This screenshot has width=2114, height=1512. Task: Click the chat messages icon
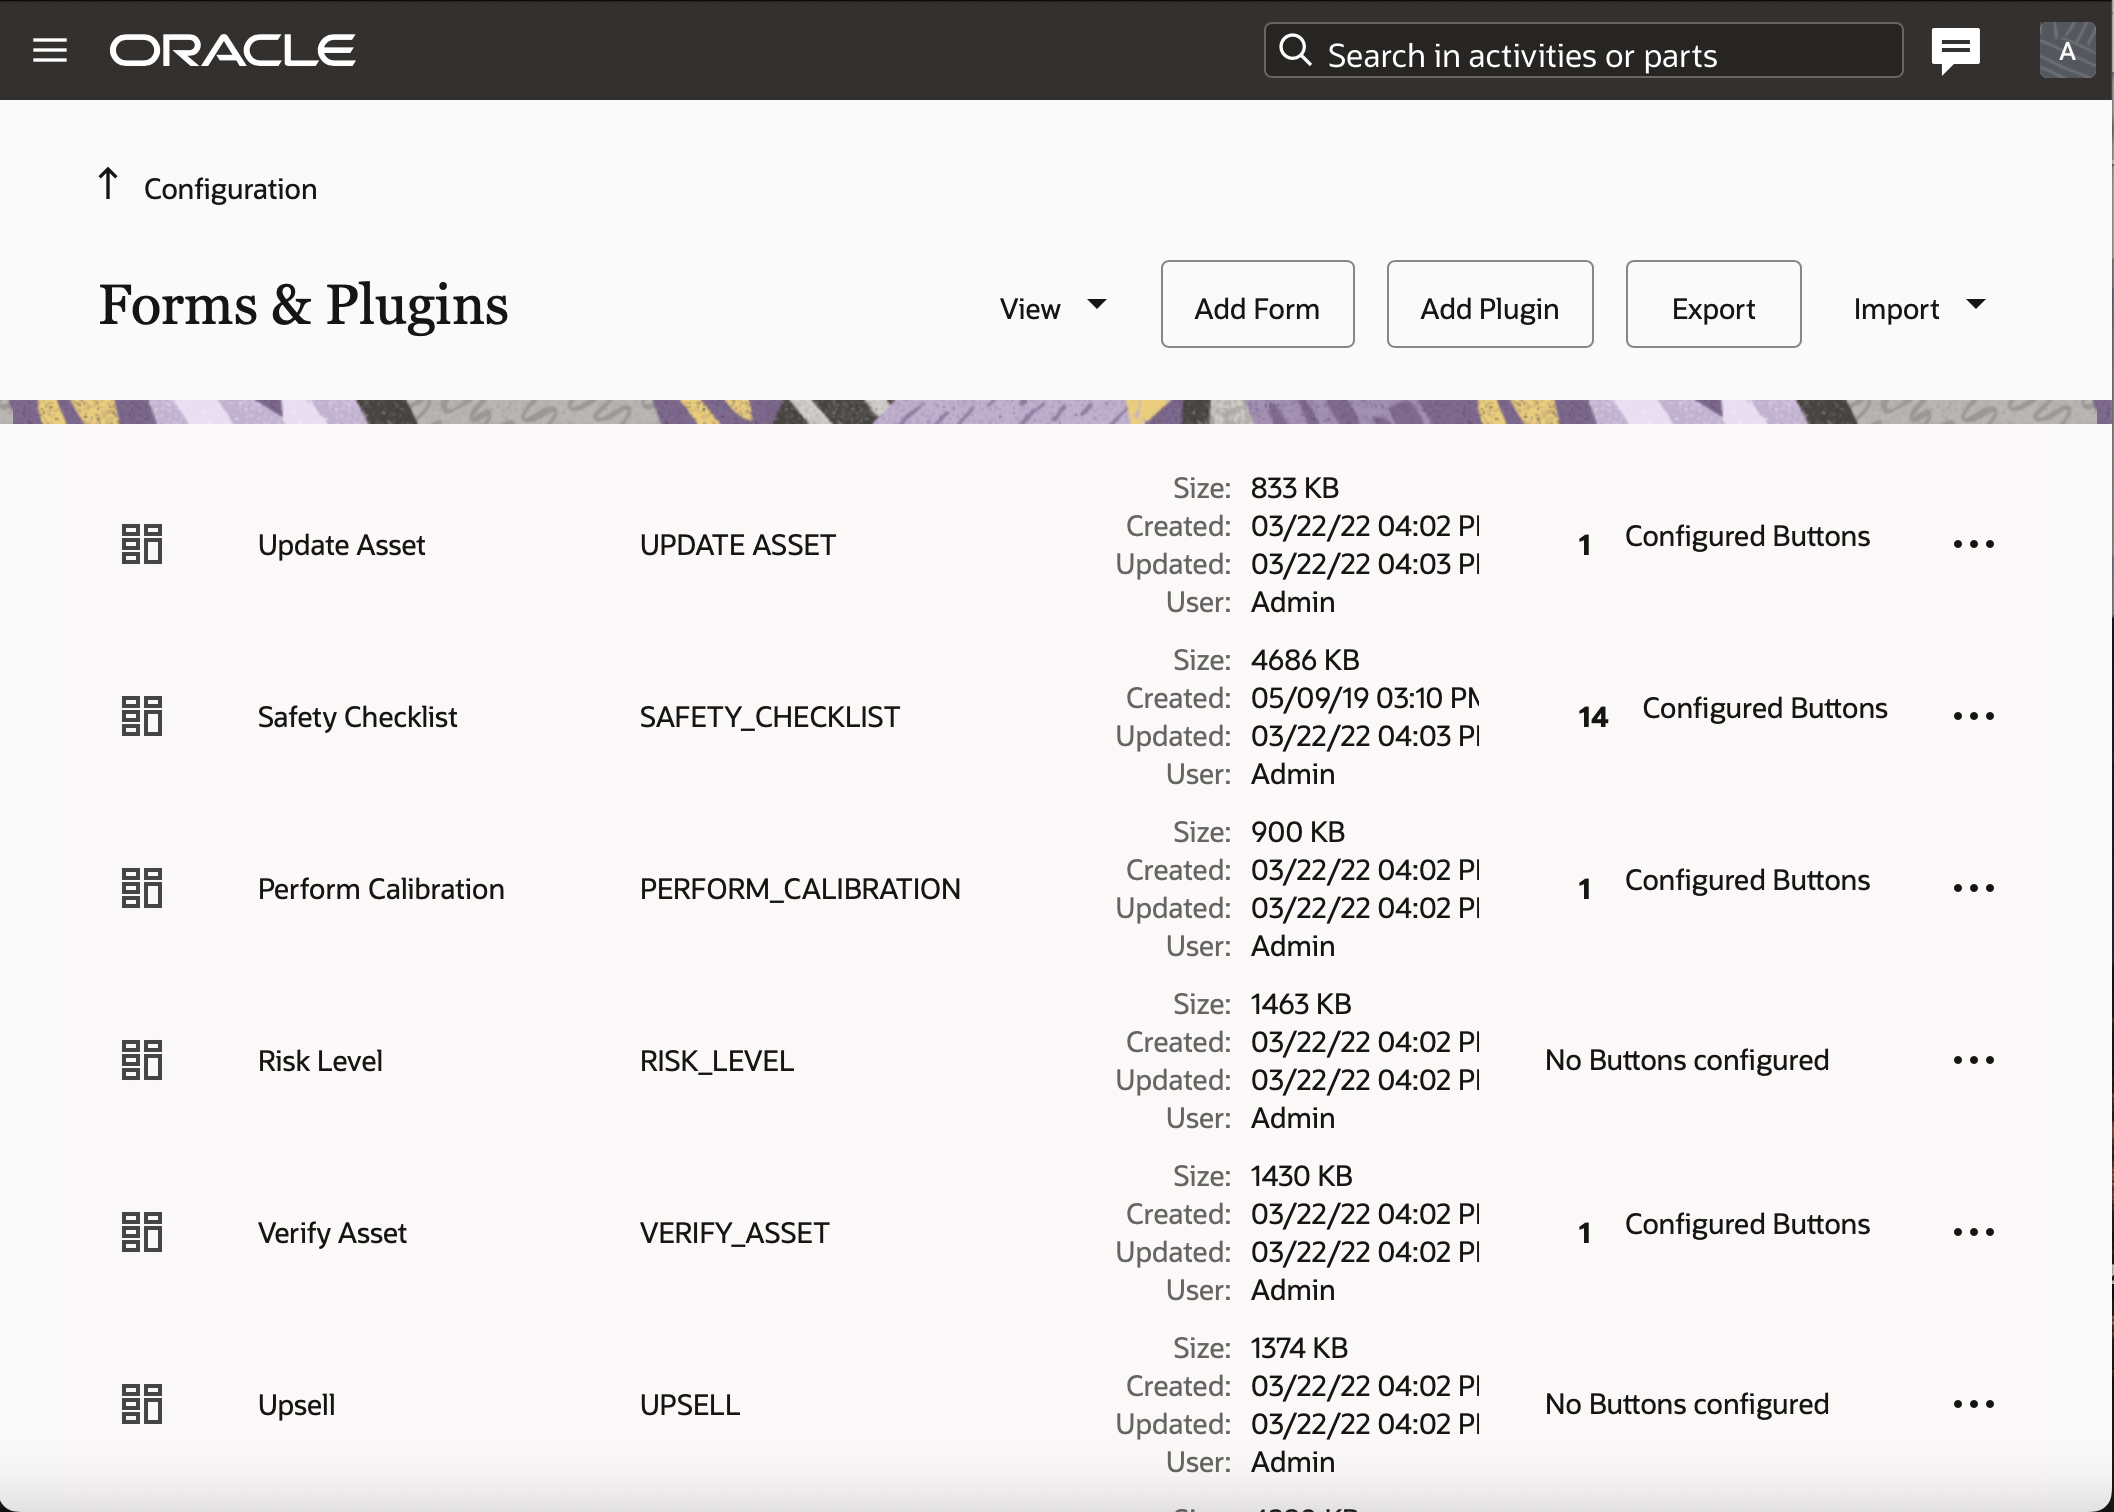point(1955,50)
